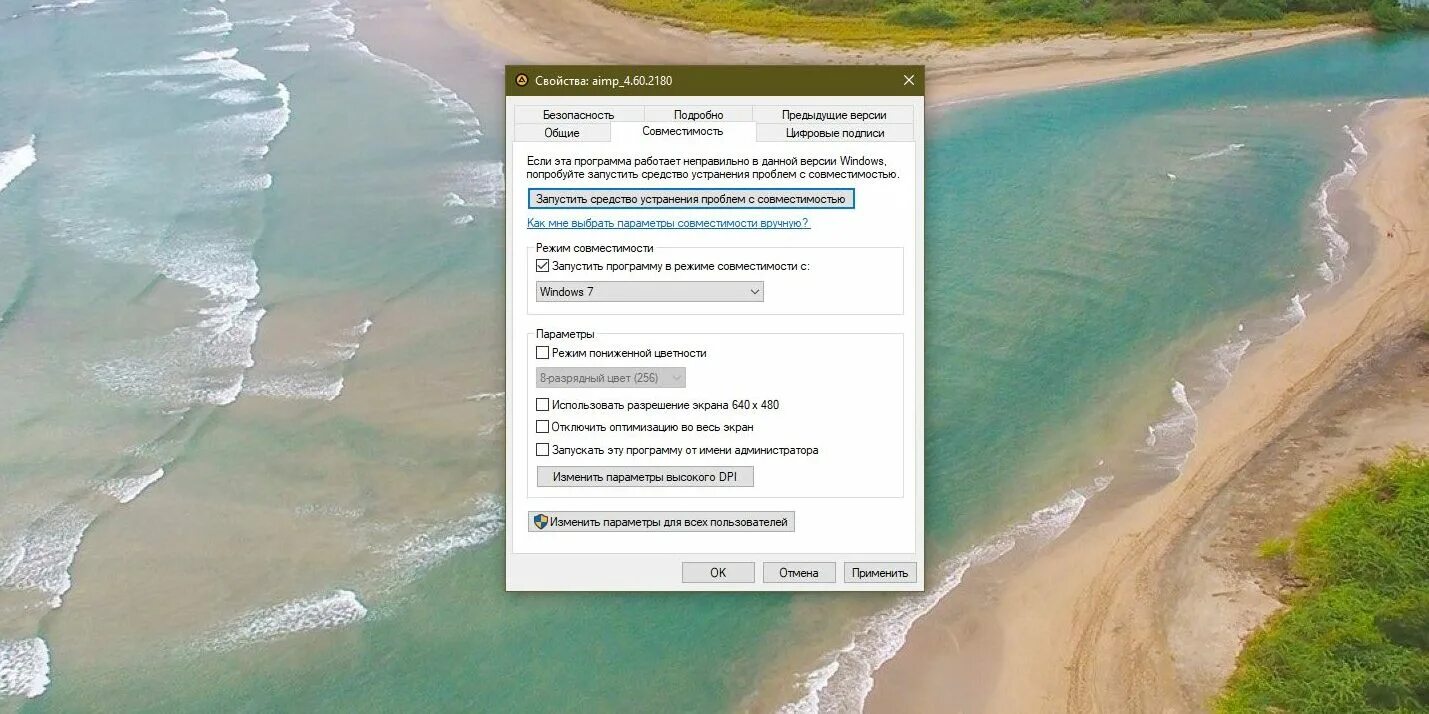1429x714 pixels.
Task: Run the compatibility troubleshooter
Action: (691, 198)
